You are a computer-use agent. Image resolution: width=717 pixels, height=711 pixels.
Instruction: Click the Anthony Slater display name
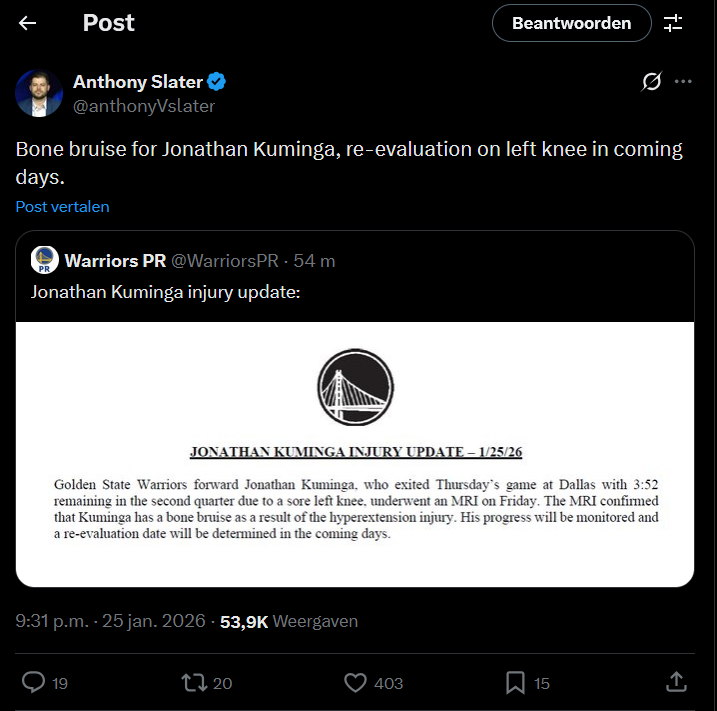coord(138,81)
